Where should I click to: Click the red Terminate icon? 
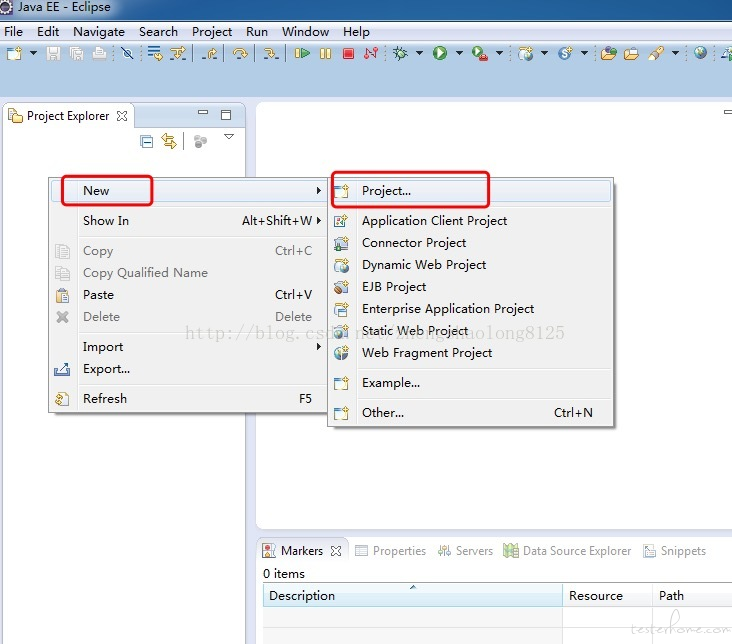pyautogui.click(x=348, y=53)
